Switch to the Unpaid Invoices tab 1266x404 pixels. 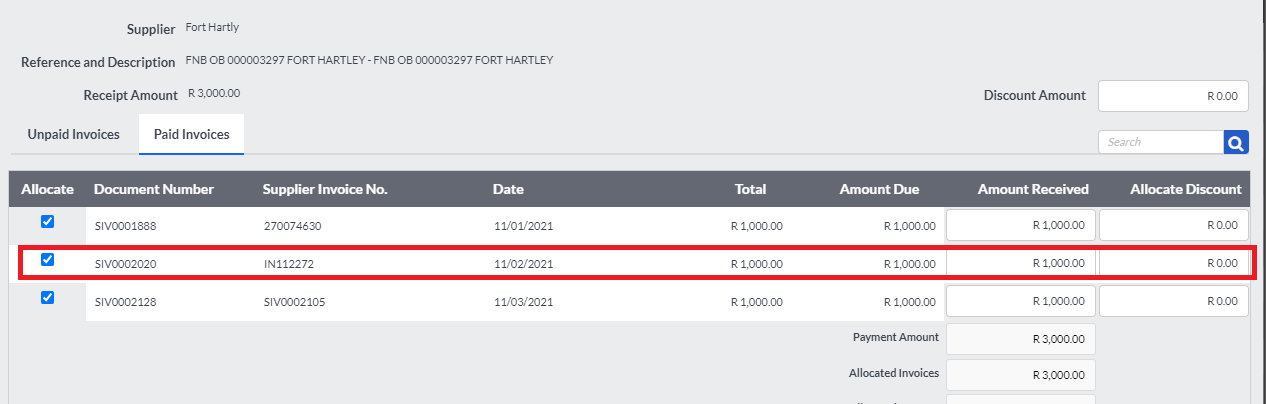pyautogui.click(x=74, y=134)
